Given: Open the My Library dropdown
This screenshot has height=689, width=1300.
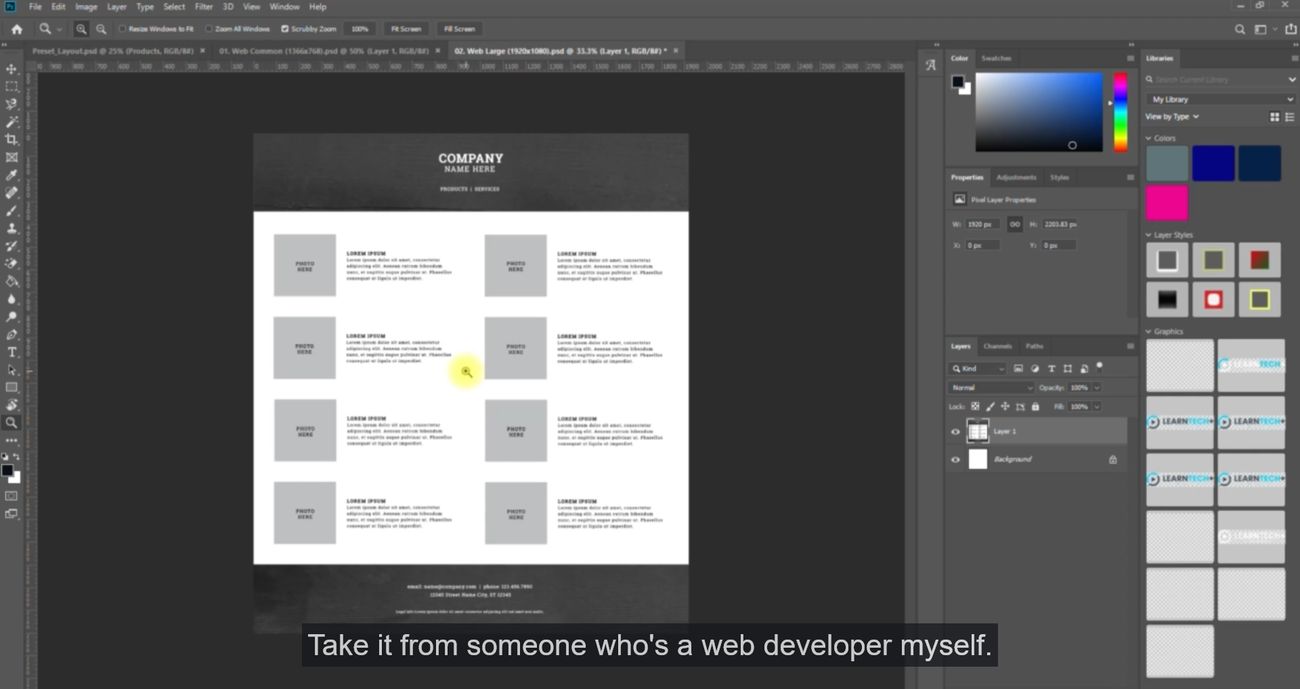Looking at the screenshot, I should pyautogui.click(x=1220, y=99).
